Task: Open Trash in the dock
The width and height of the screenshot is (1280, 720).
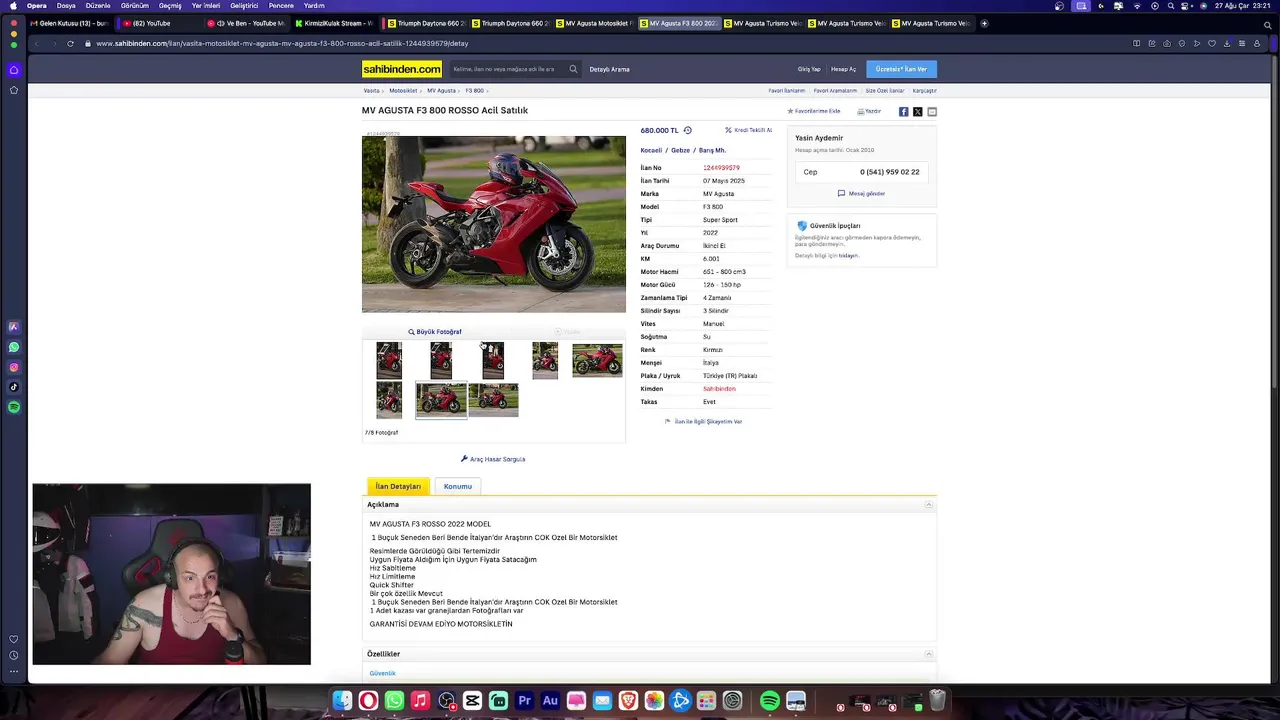Action: (x=937, y=701)
